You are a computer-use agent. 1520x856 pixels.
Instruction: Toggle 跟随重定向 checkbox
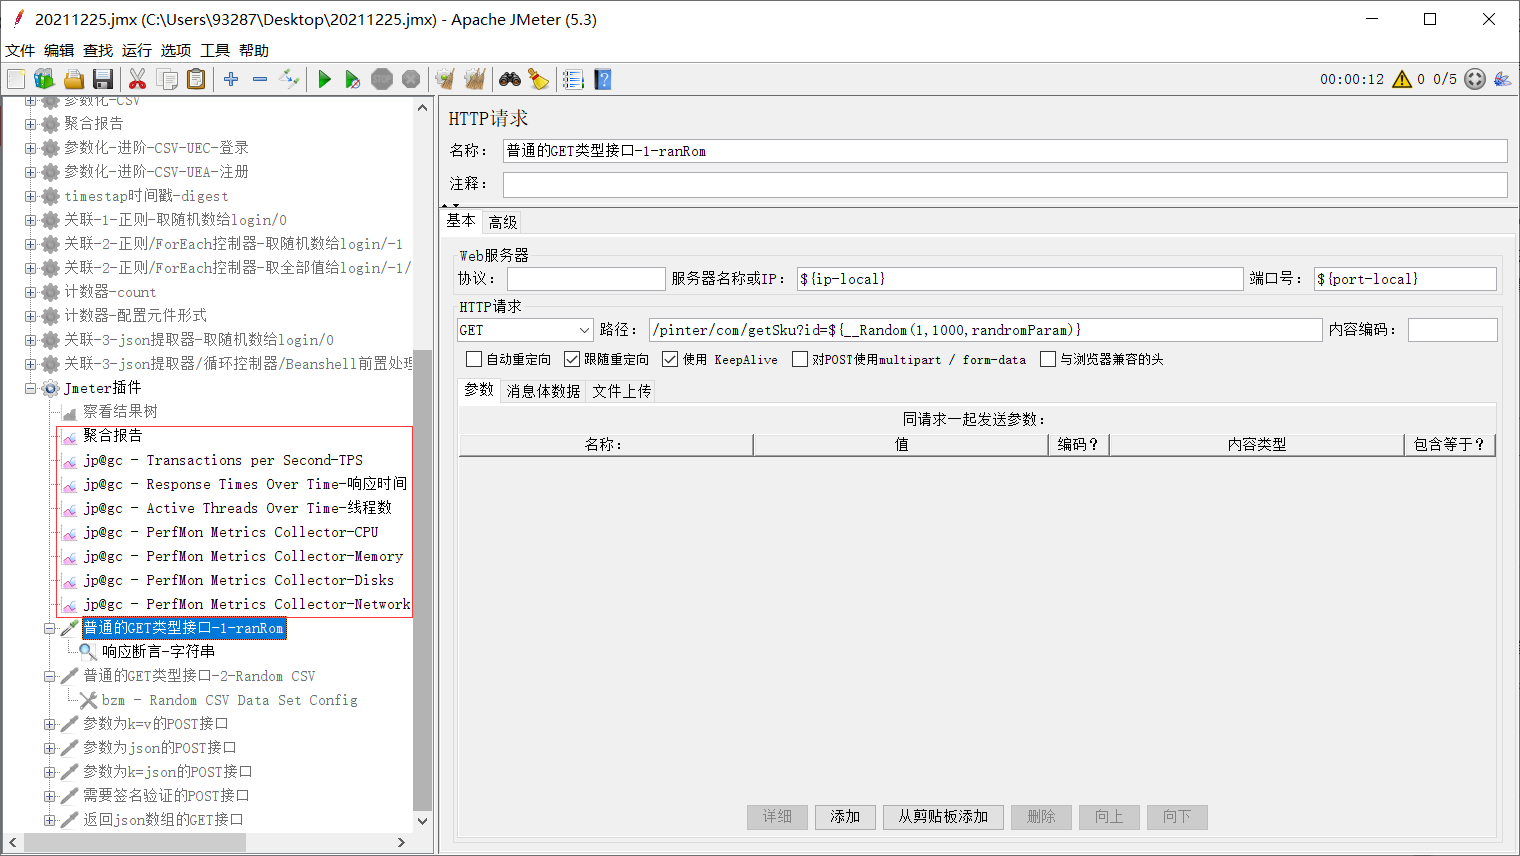[572, 359]
